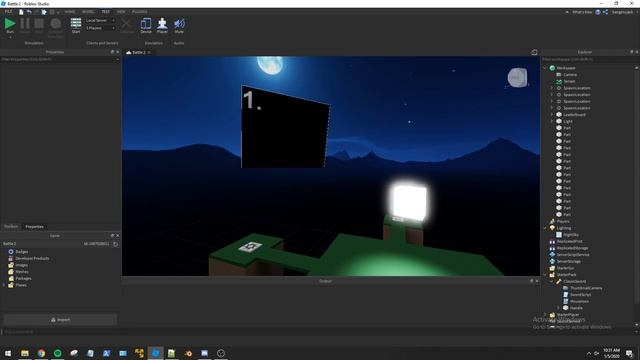The height and width of the screenshot is (360, 640).
Task: Select Players service in Explorer
Action: click(563, 221)
